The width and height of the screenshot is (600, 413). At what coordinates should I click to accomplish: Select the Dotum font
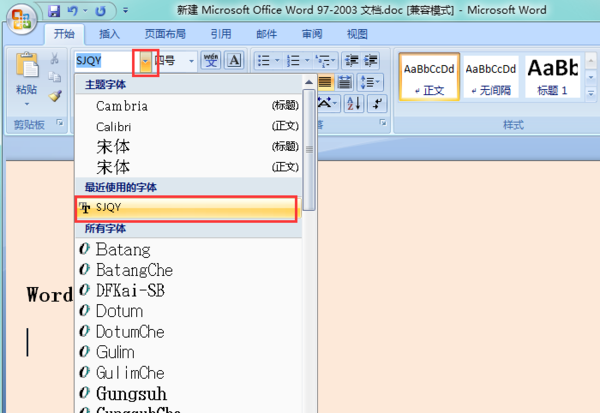(x=188, y=311)
